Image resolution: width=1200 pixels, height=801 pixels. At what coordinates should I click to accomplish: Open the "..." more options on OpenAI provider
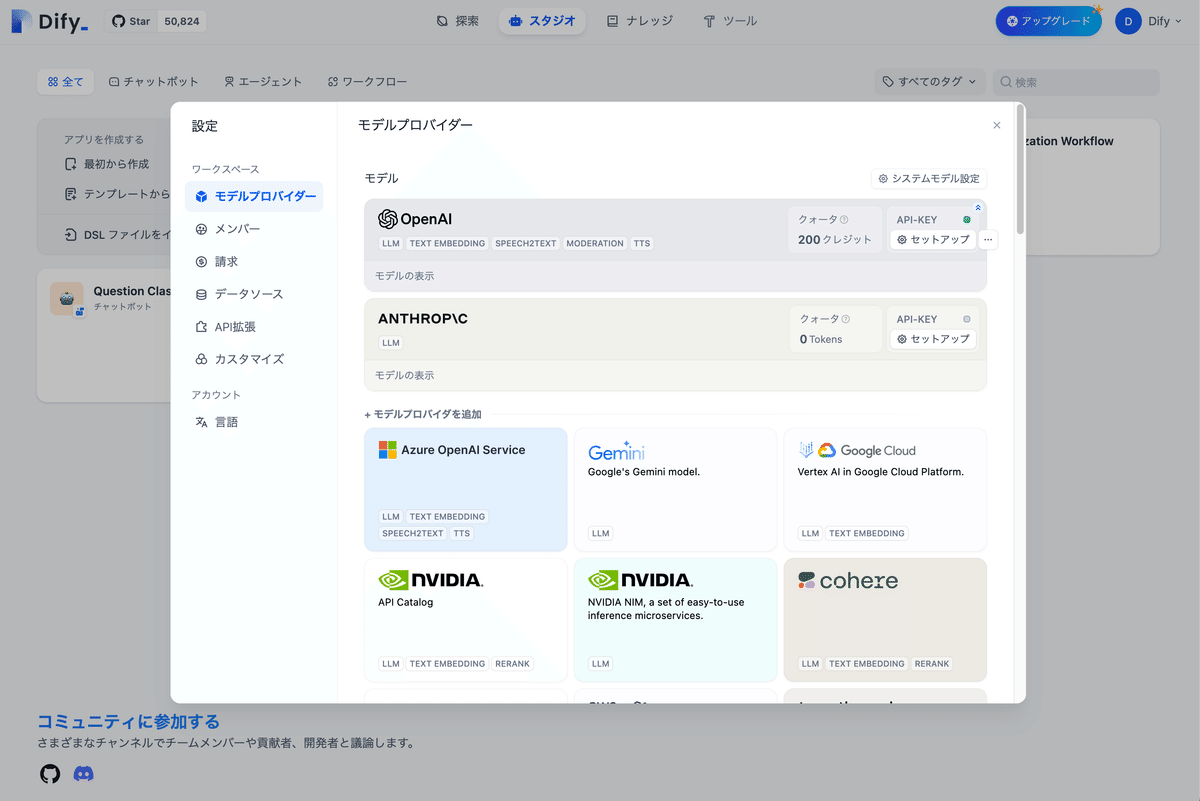[x=987, y=239]
